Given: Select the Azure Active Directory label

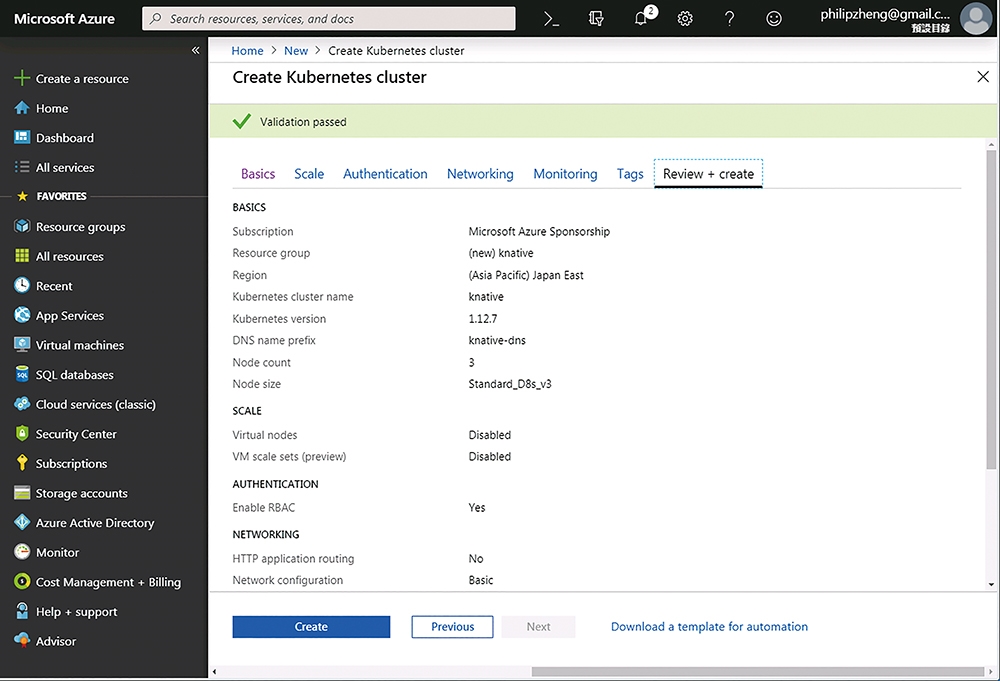Looking at the screenshot, I should 94,522.
